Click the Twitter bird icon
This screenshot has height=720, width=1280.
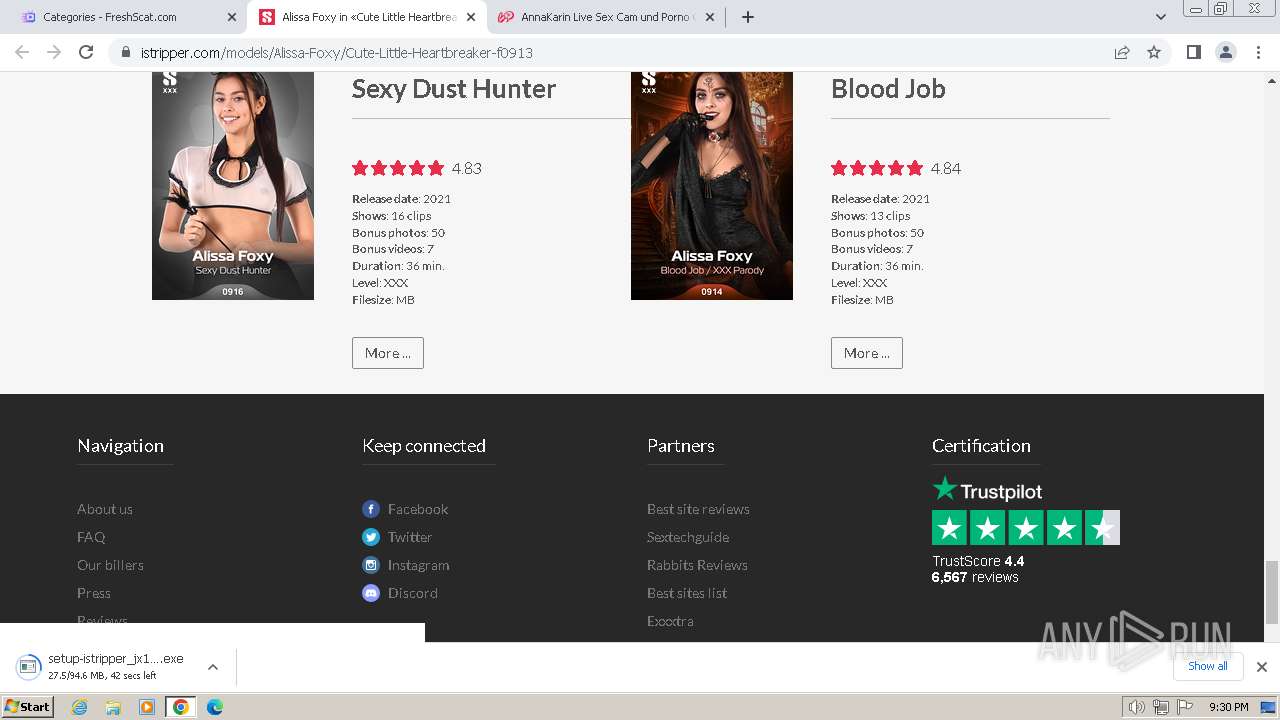[371, 537]
